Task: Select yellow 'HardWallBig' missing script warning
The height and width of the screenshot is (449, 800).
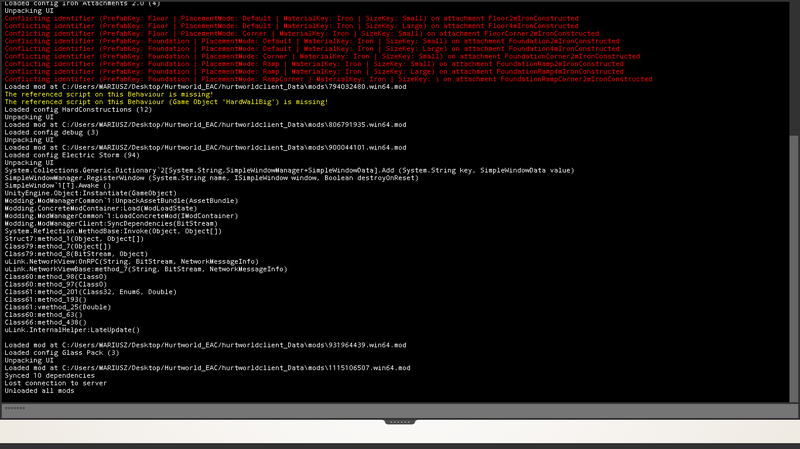Action: click(166, 102)
